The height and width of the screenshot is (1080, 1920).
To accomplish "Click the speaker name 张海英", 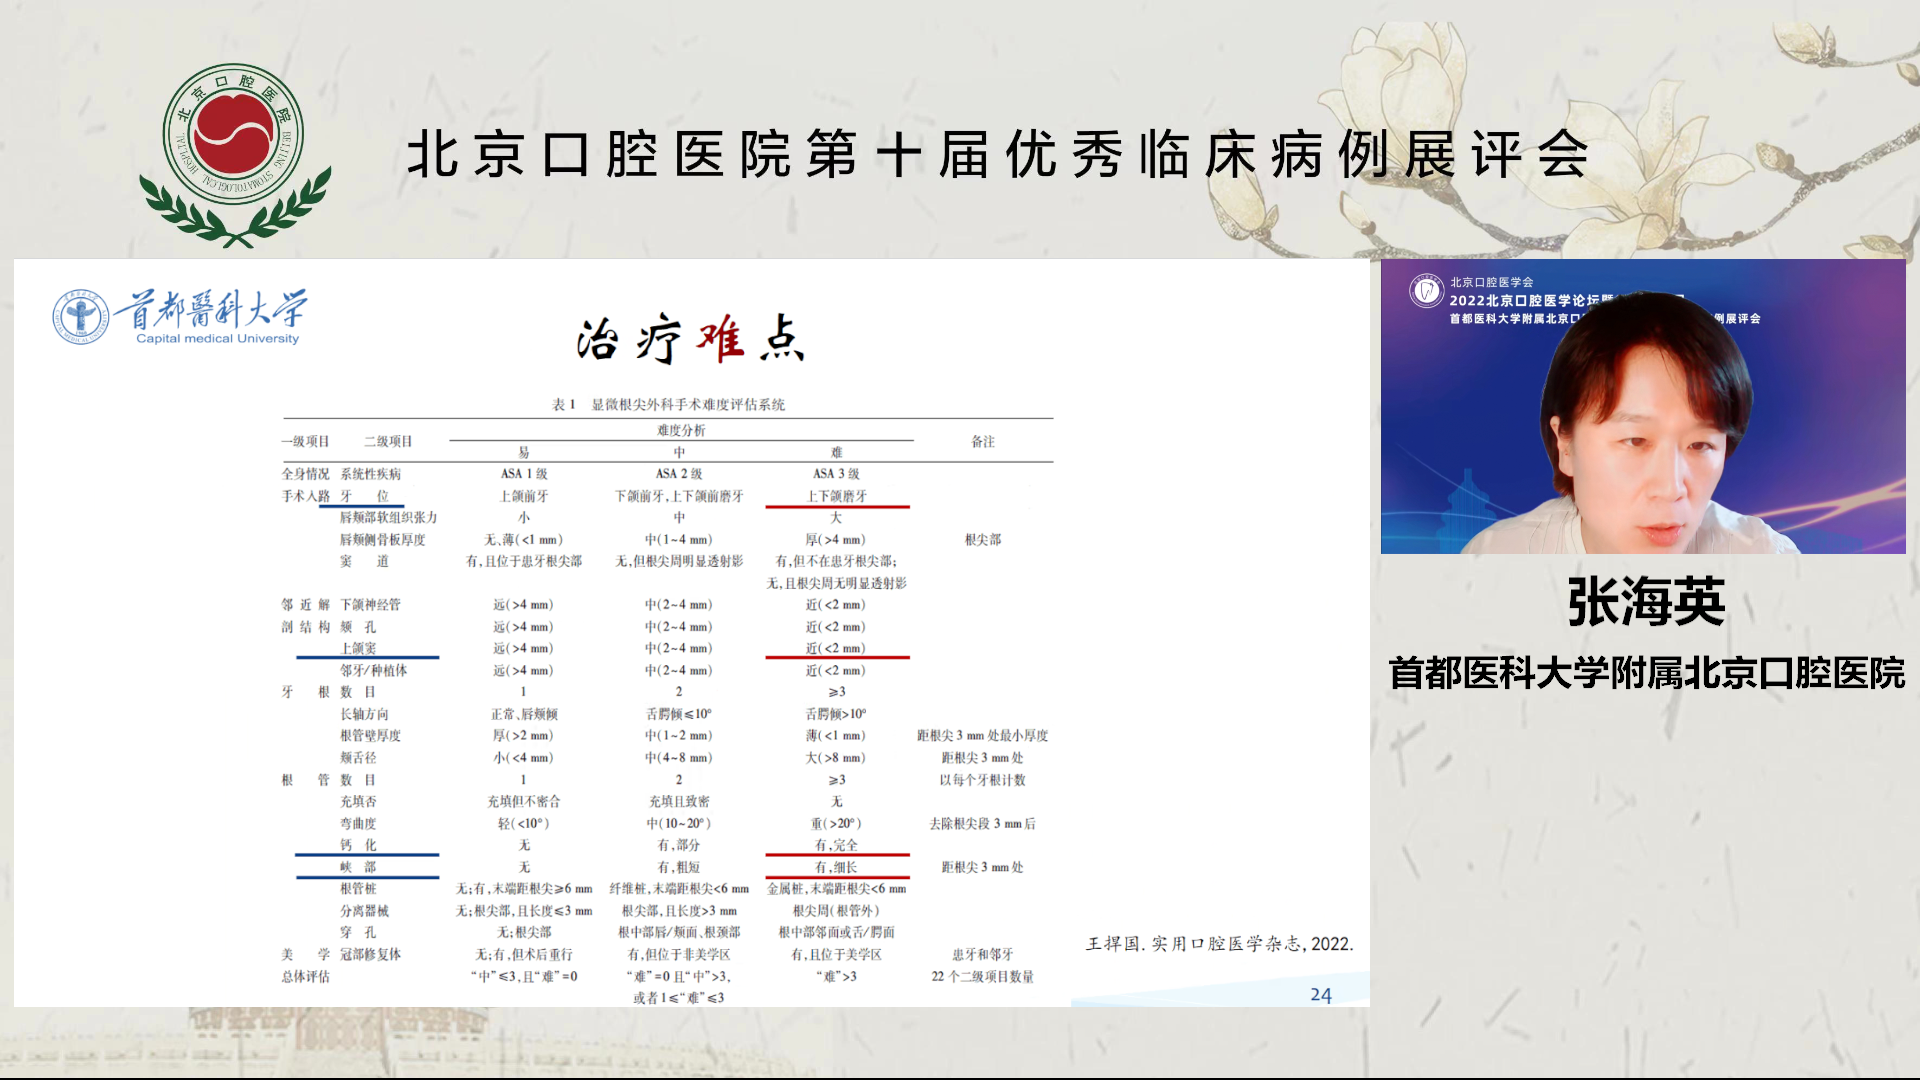I will [1646, 602].
